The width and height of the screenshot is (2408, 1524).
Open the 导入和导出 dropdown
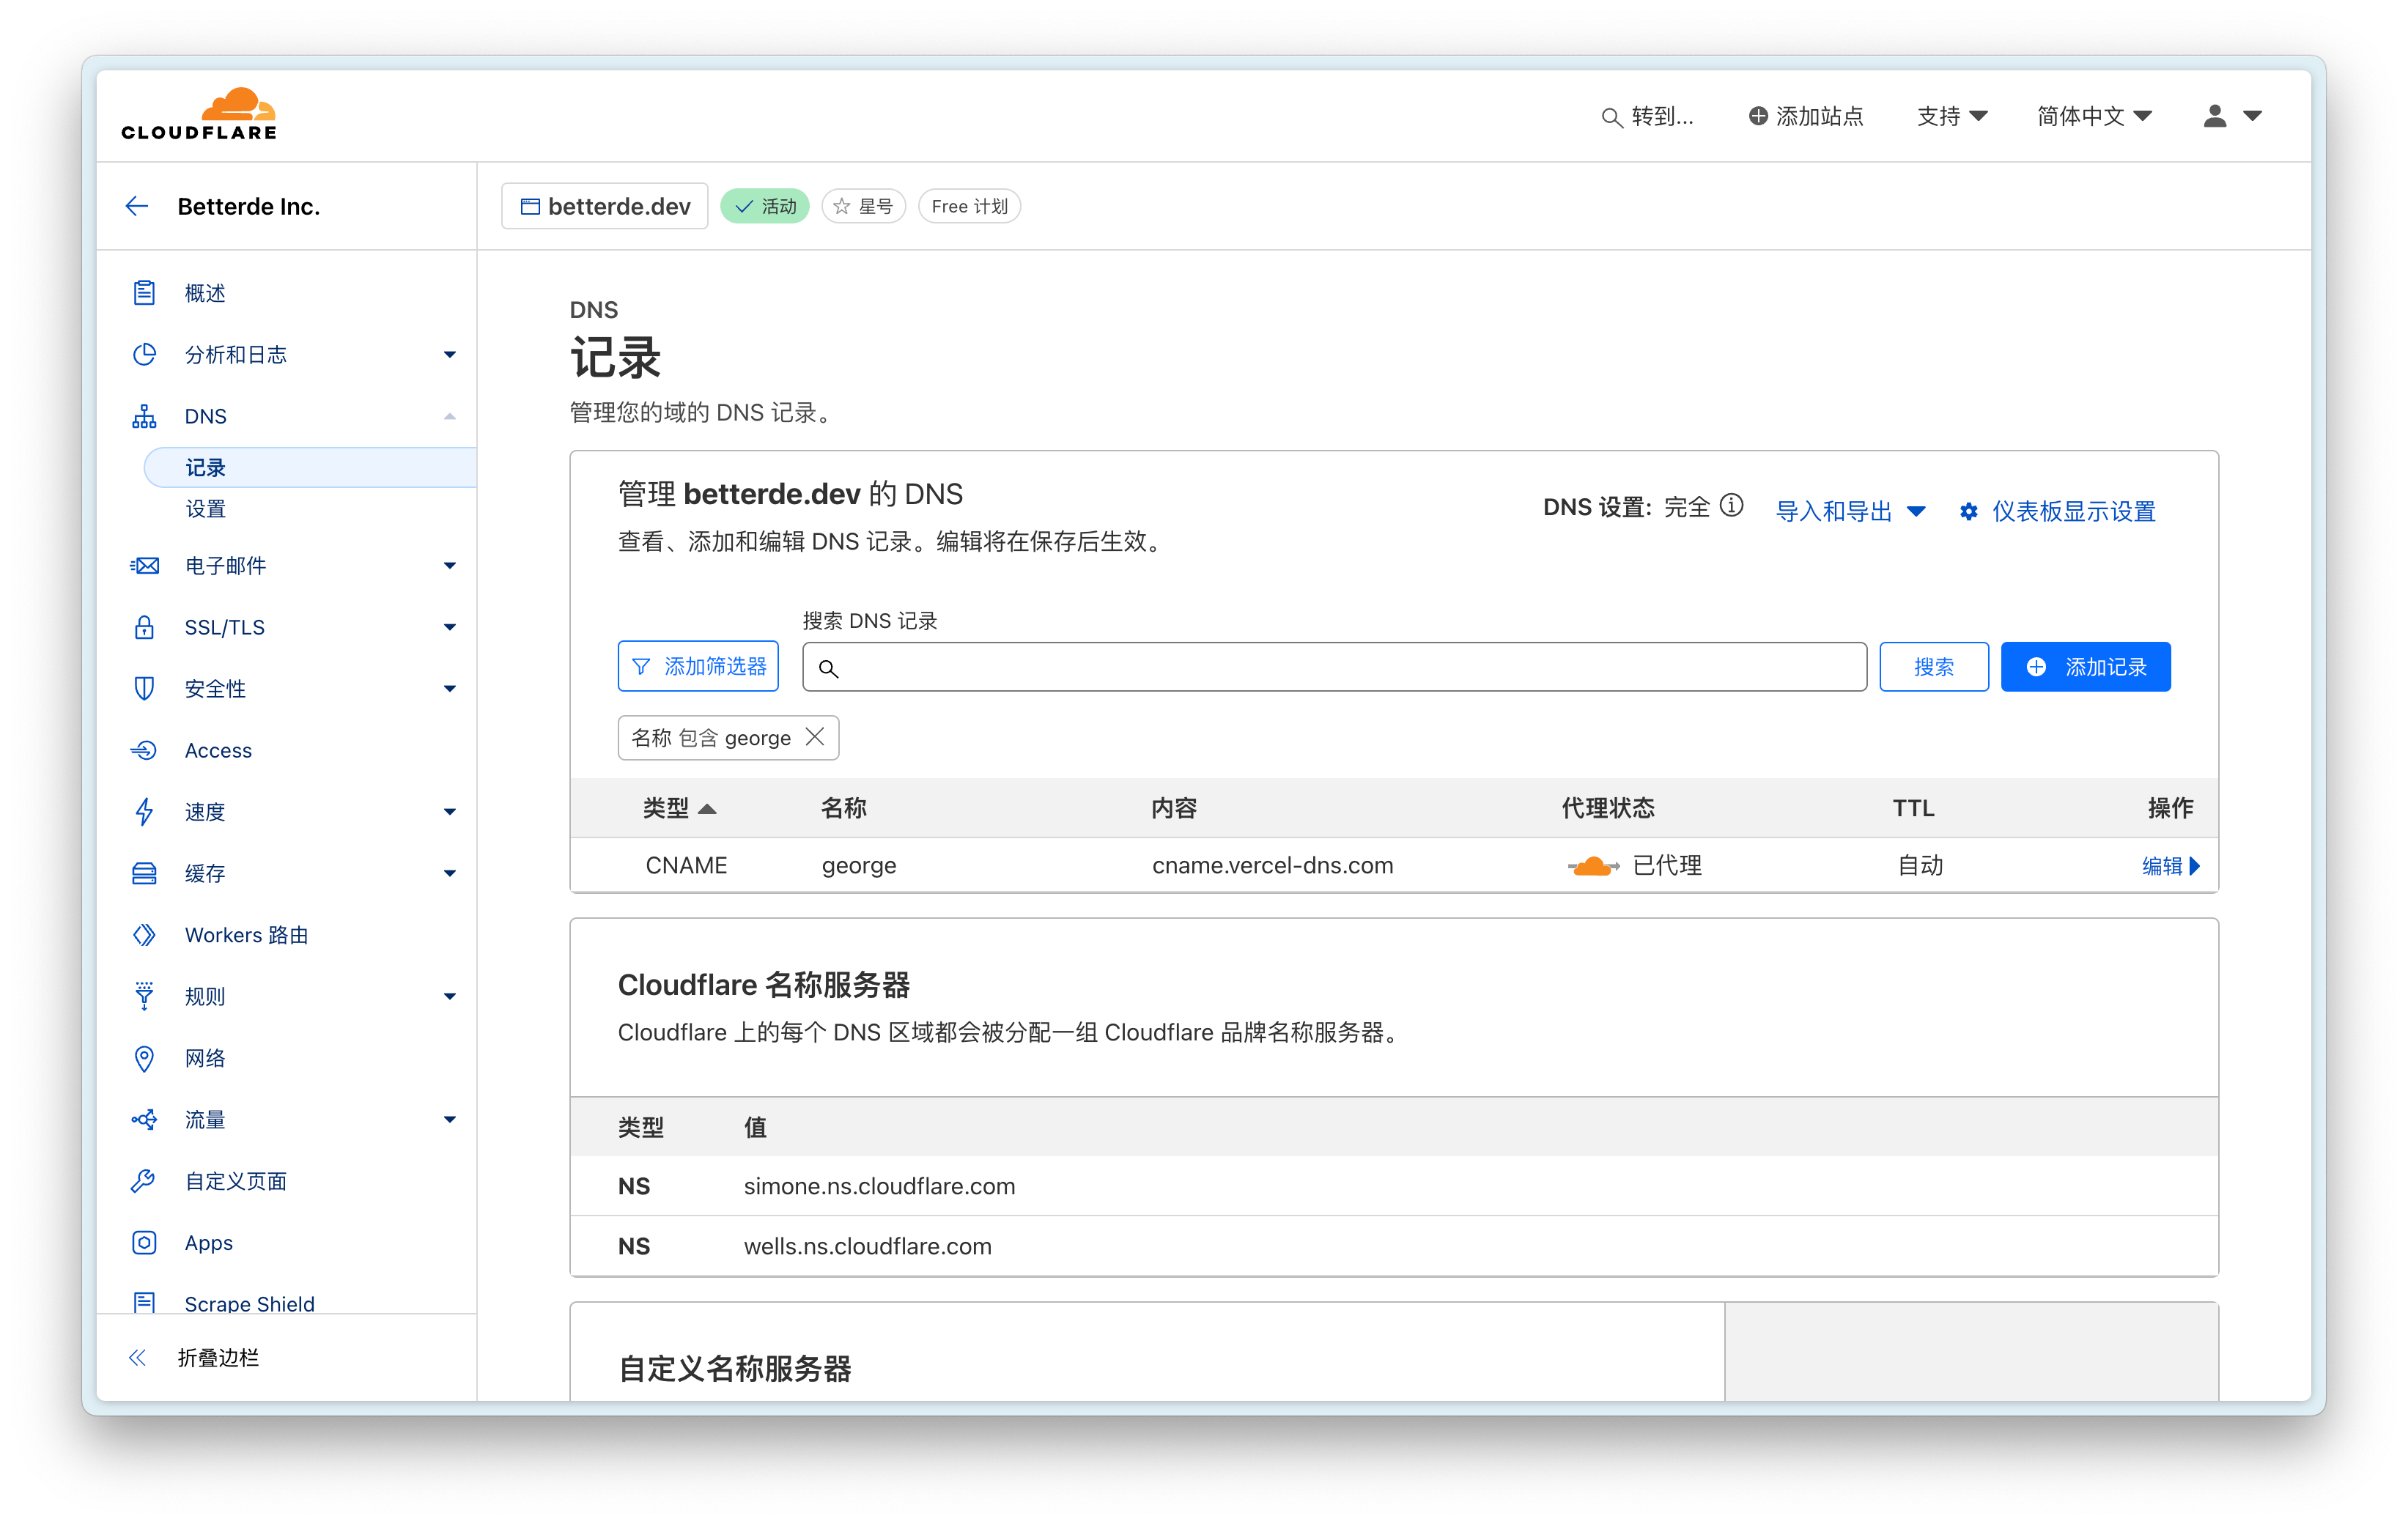point(1850,511)
